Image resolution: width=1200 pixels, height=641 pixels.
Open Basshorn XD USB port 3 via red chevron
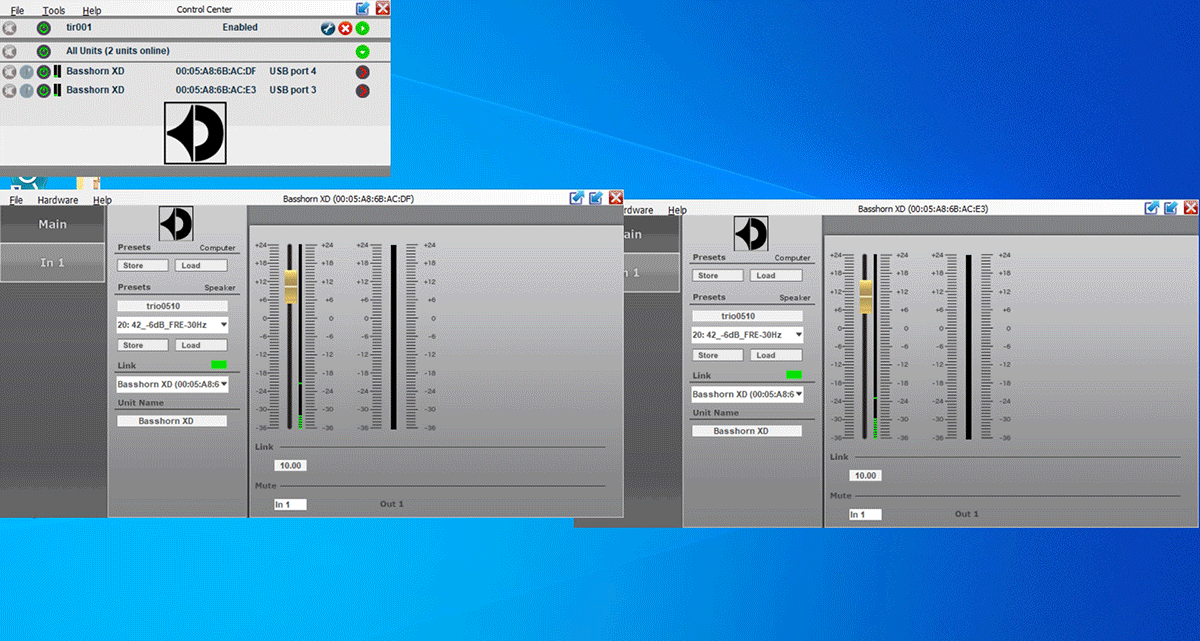[x=362, y=90]
